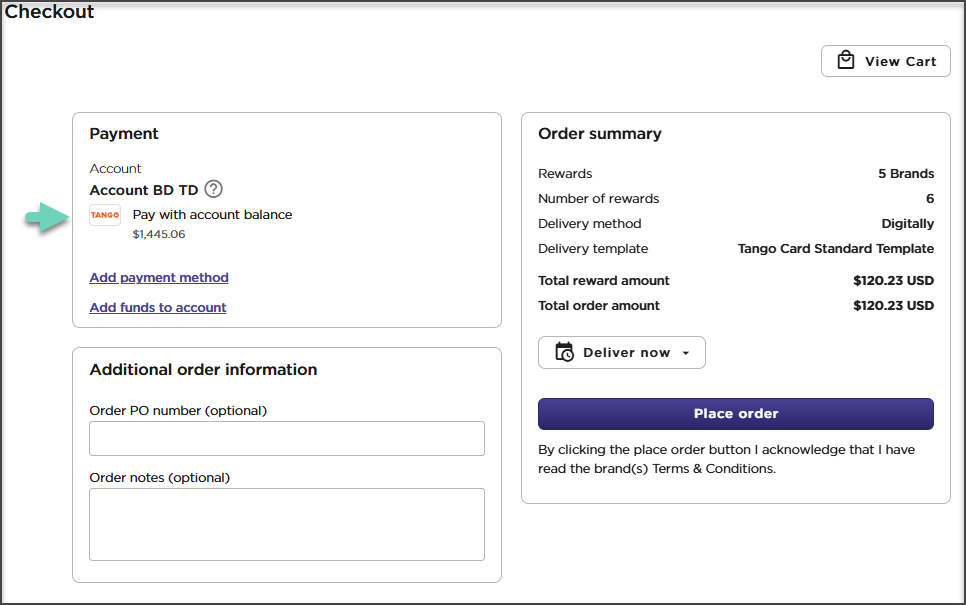The height and width of the screenshot is (605, 966).
Task: Click the Total order amount $120.23 USD value
Action: (x=893, y=306)
